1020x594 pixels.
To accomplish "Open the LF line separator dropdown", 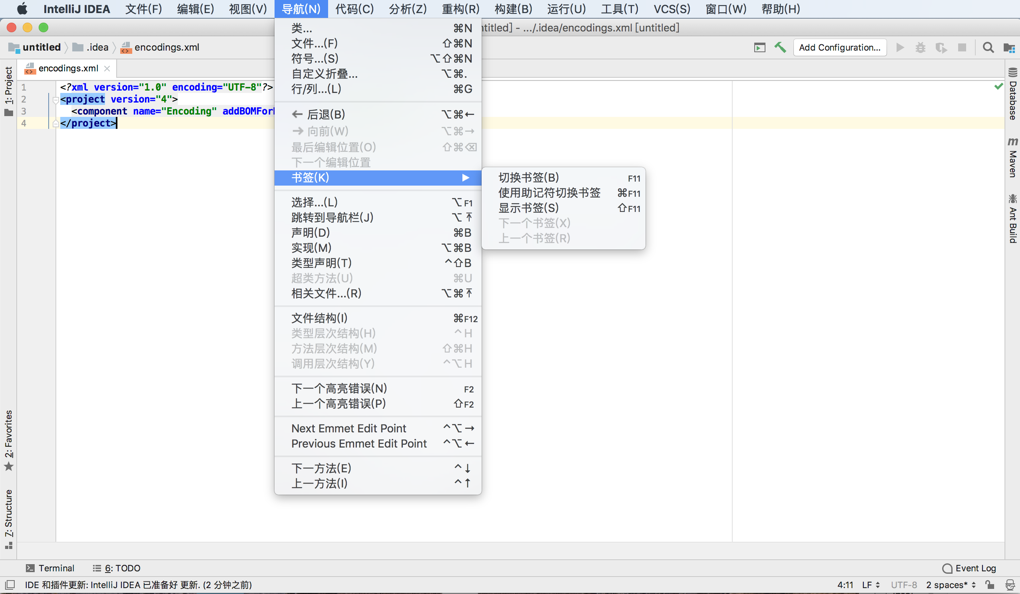I will pos(871,585).
